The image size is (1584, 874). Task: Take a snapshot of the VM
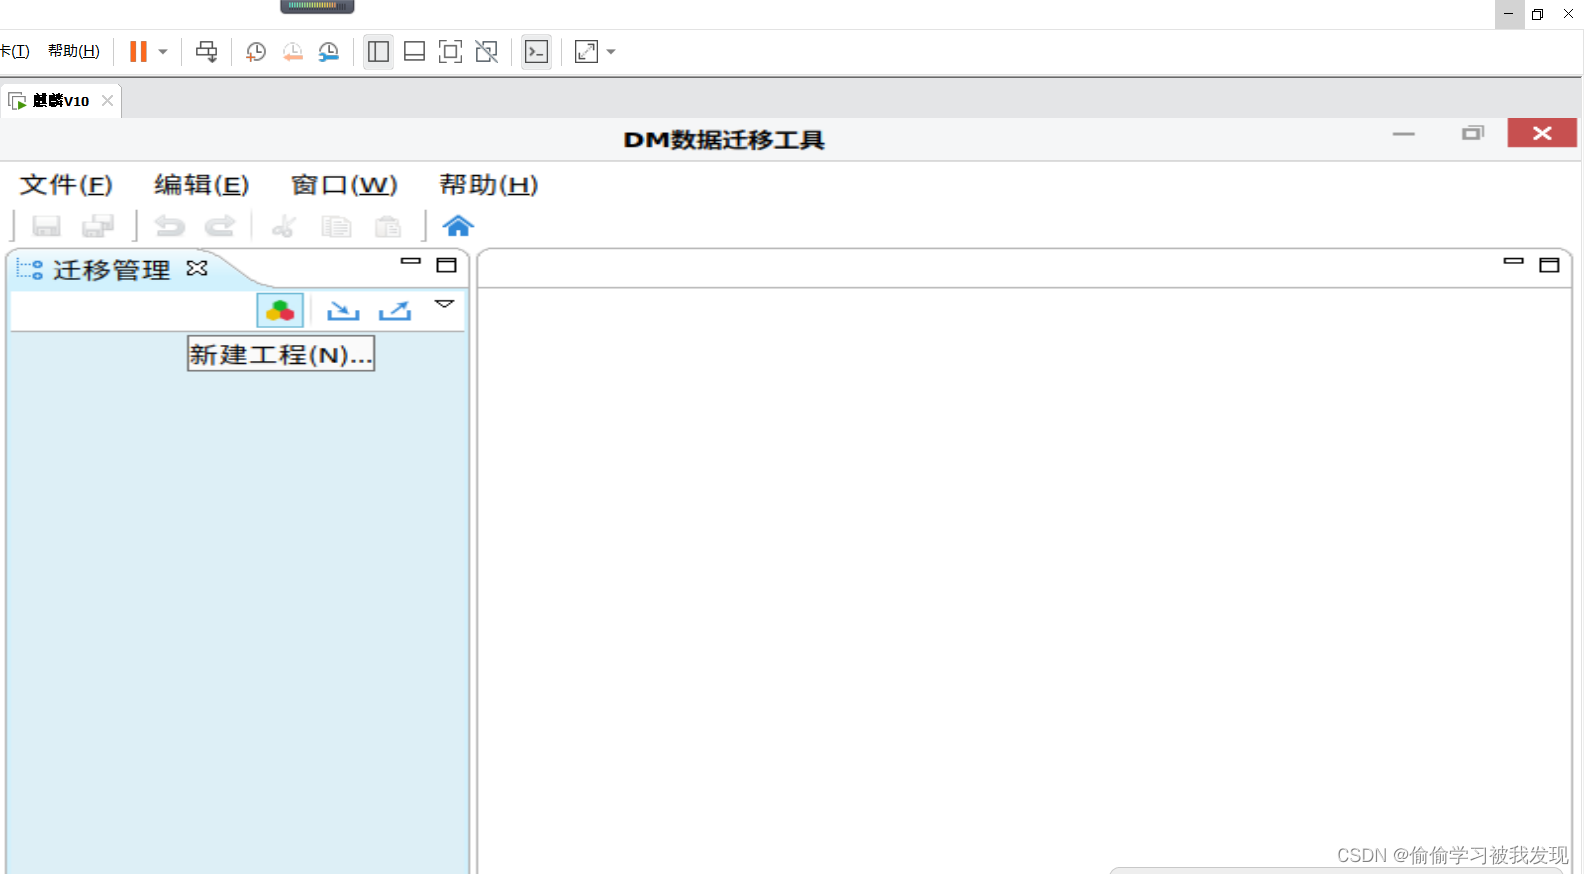point(256,52)
